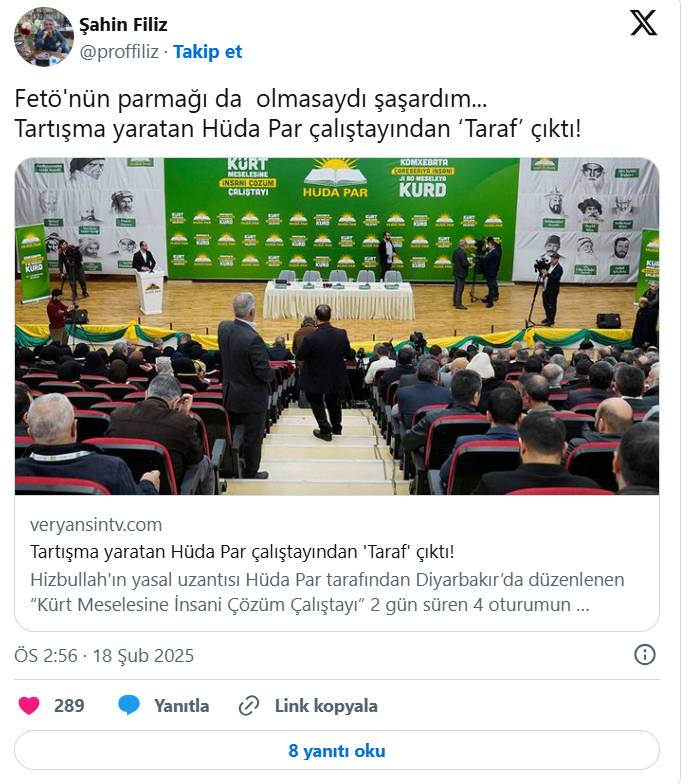
Task: Open the veryansintv.com source domain
Action: click(96, 524)
